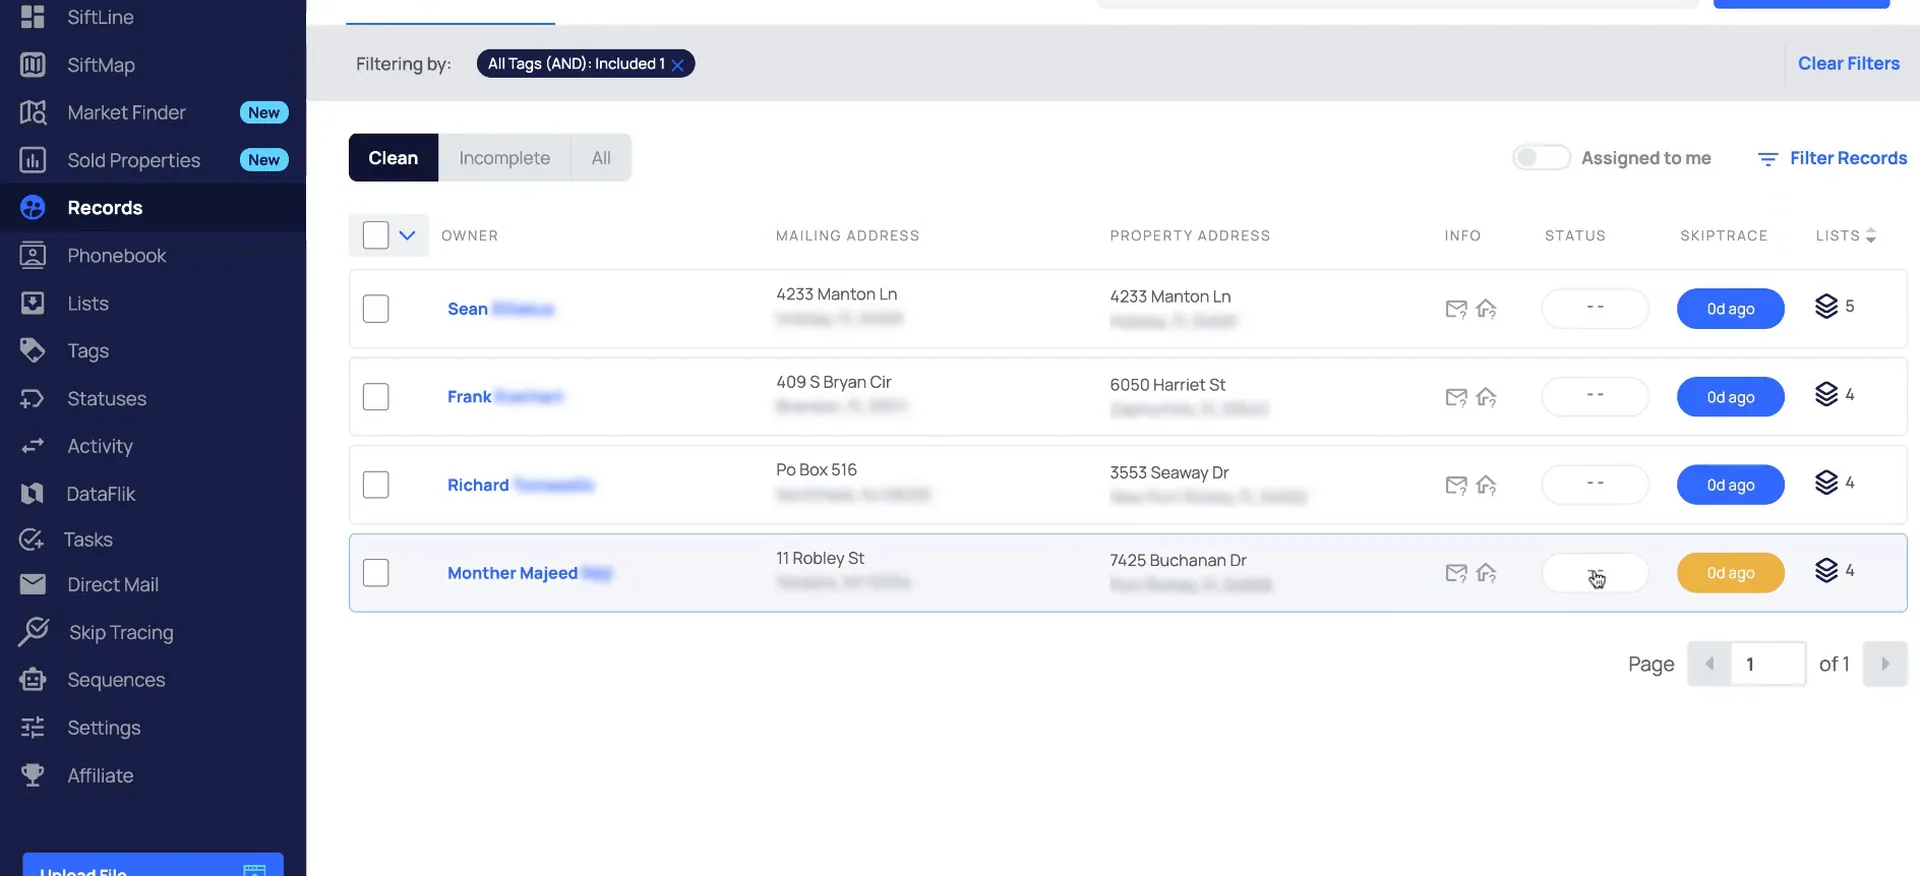Open status dropdown for Frank's record
1920x876 pixels.
(1595, 396)
